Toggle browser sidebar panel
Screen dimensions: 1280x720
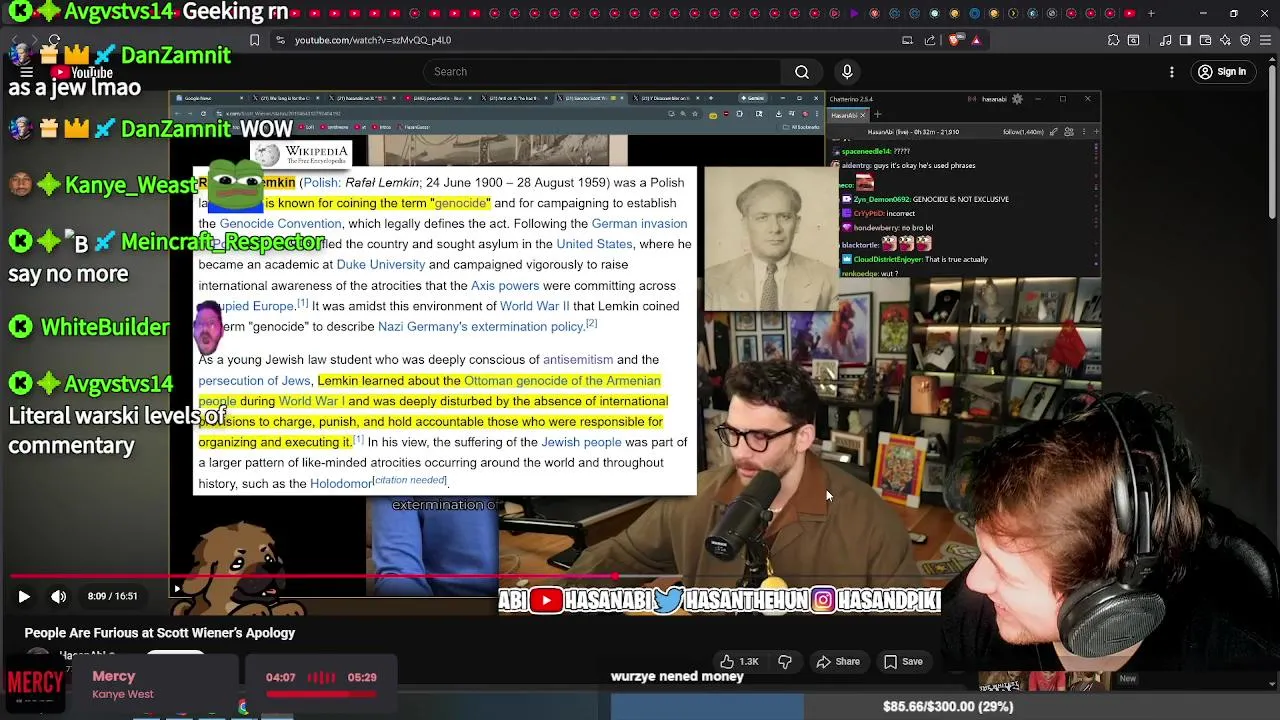[1185, 40]
